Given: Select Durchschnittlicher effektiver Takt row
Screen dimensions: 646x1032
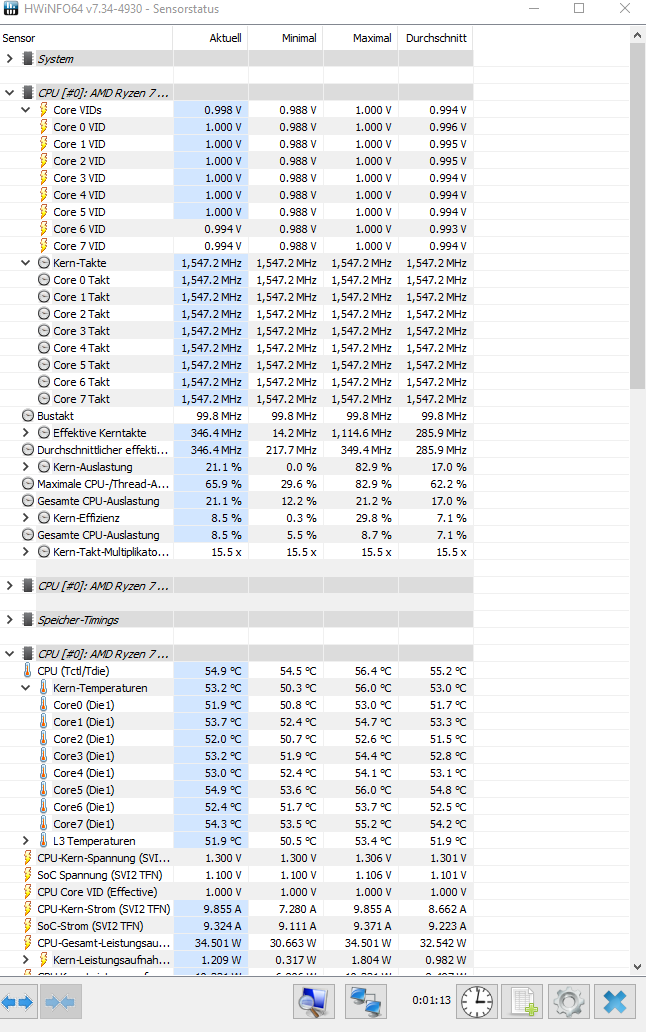Looking at the screenshot, I should (x=236, y=450).
